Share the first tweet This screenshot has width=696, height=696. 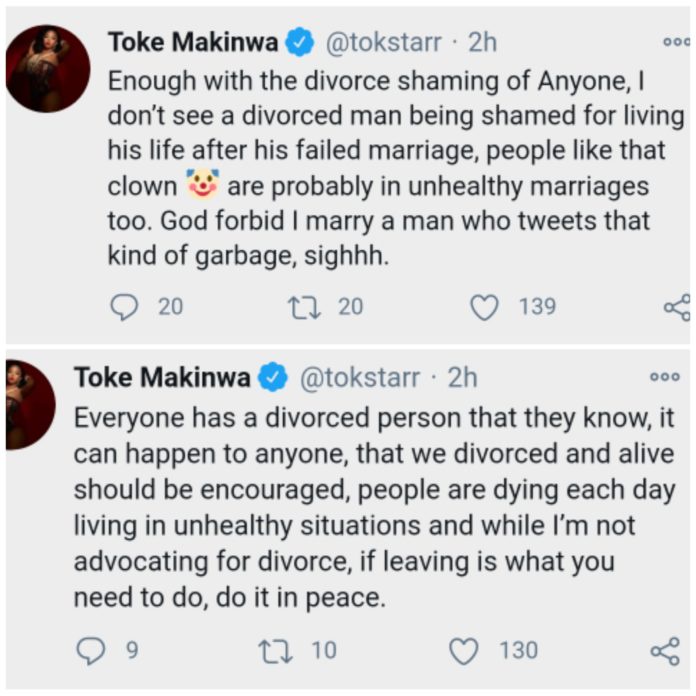click(x=677, y=307)
